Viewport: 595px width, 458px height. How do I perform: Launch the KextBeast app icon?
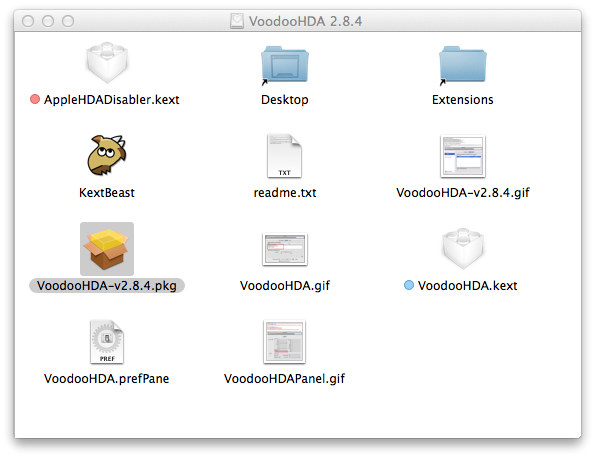tap(107, 155)
